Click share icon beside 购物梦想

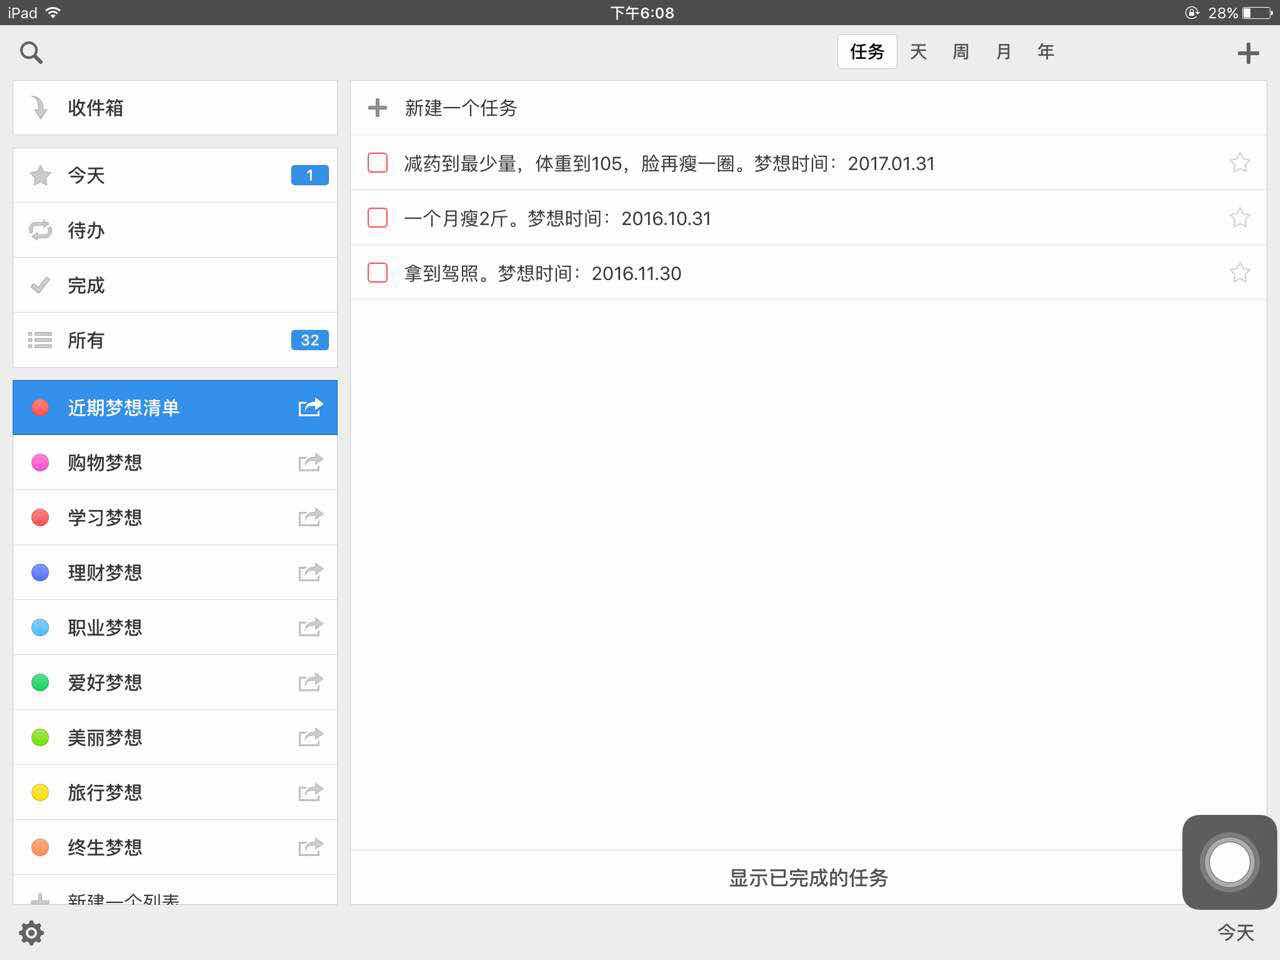pos(310,462)
